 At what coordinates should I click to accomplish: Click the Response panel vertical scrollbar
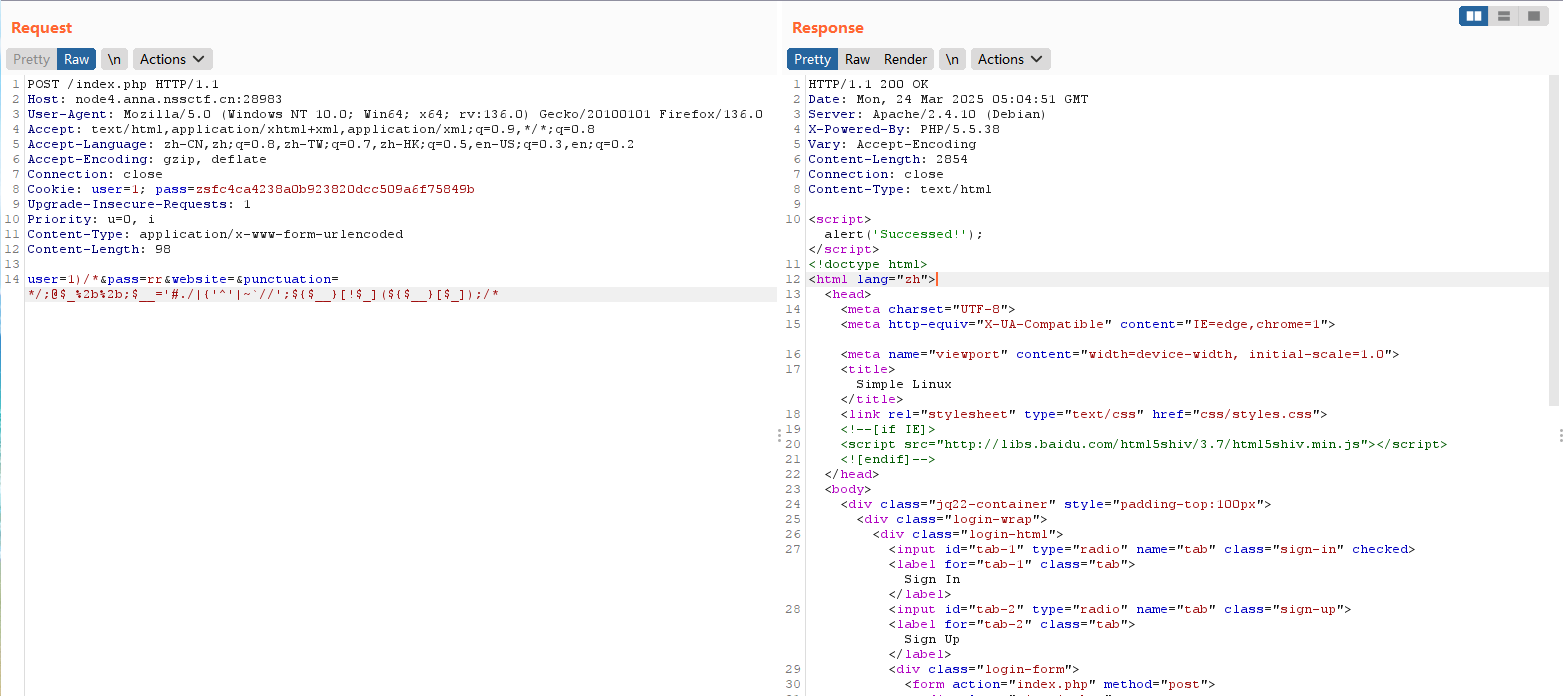click(x=1554, y=240)
